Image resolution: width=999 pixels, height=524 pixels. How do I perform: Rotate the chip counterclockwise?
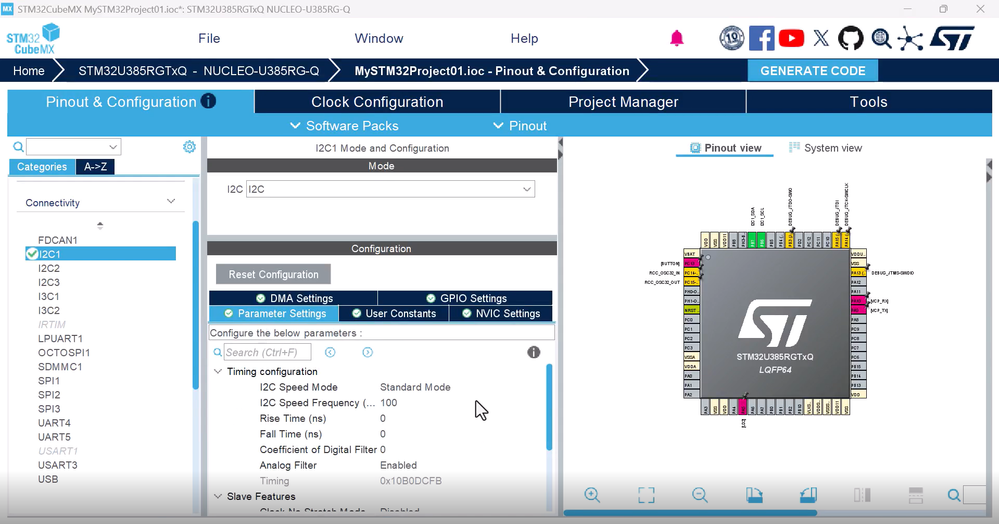808,495
